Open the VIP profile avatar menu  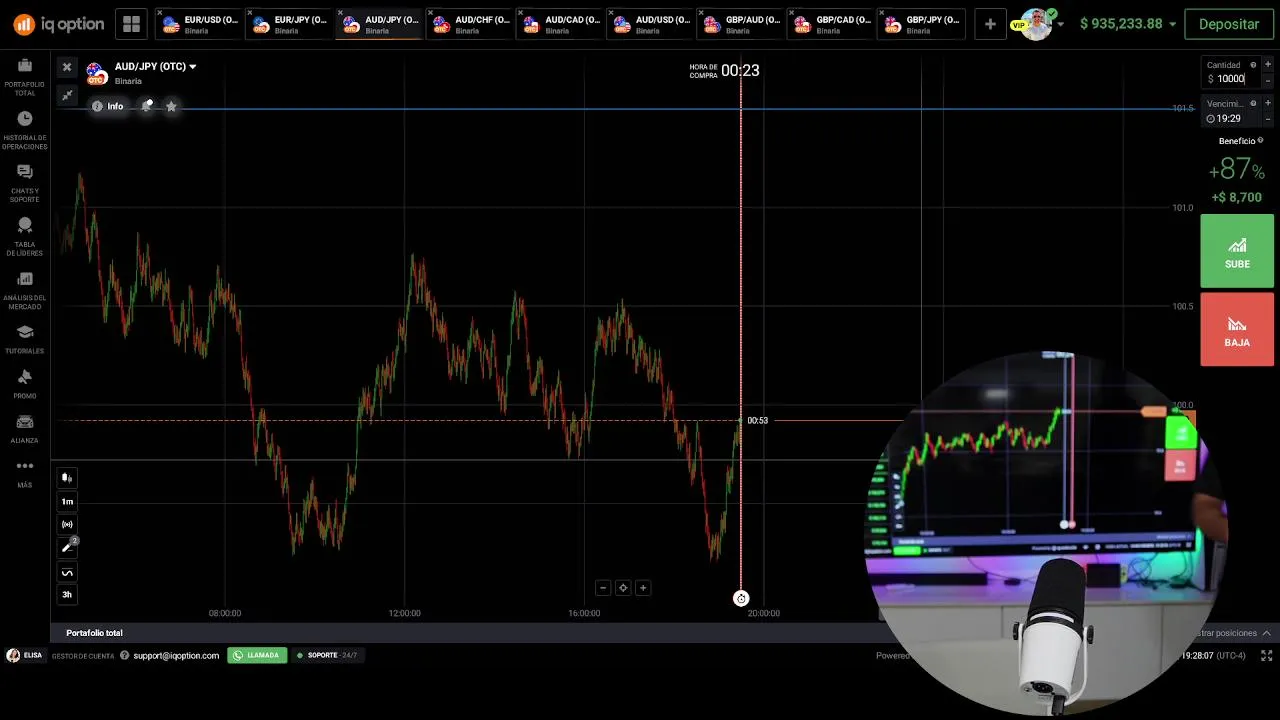[x=1037, y=24]
